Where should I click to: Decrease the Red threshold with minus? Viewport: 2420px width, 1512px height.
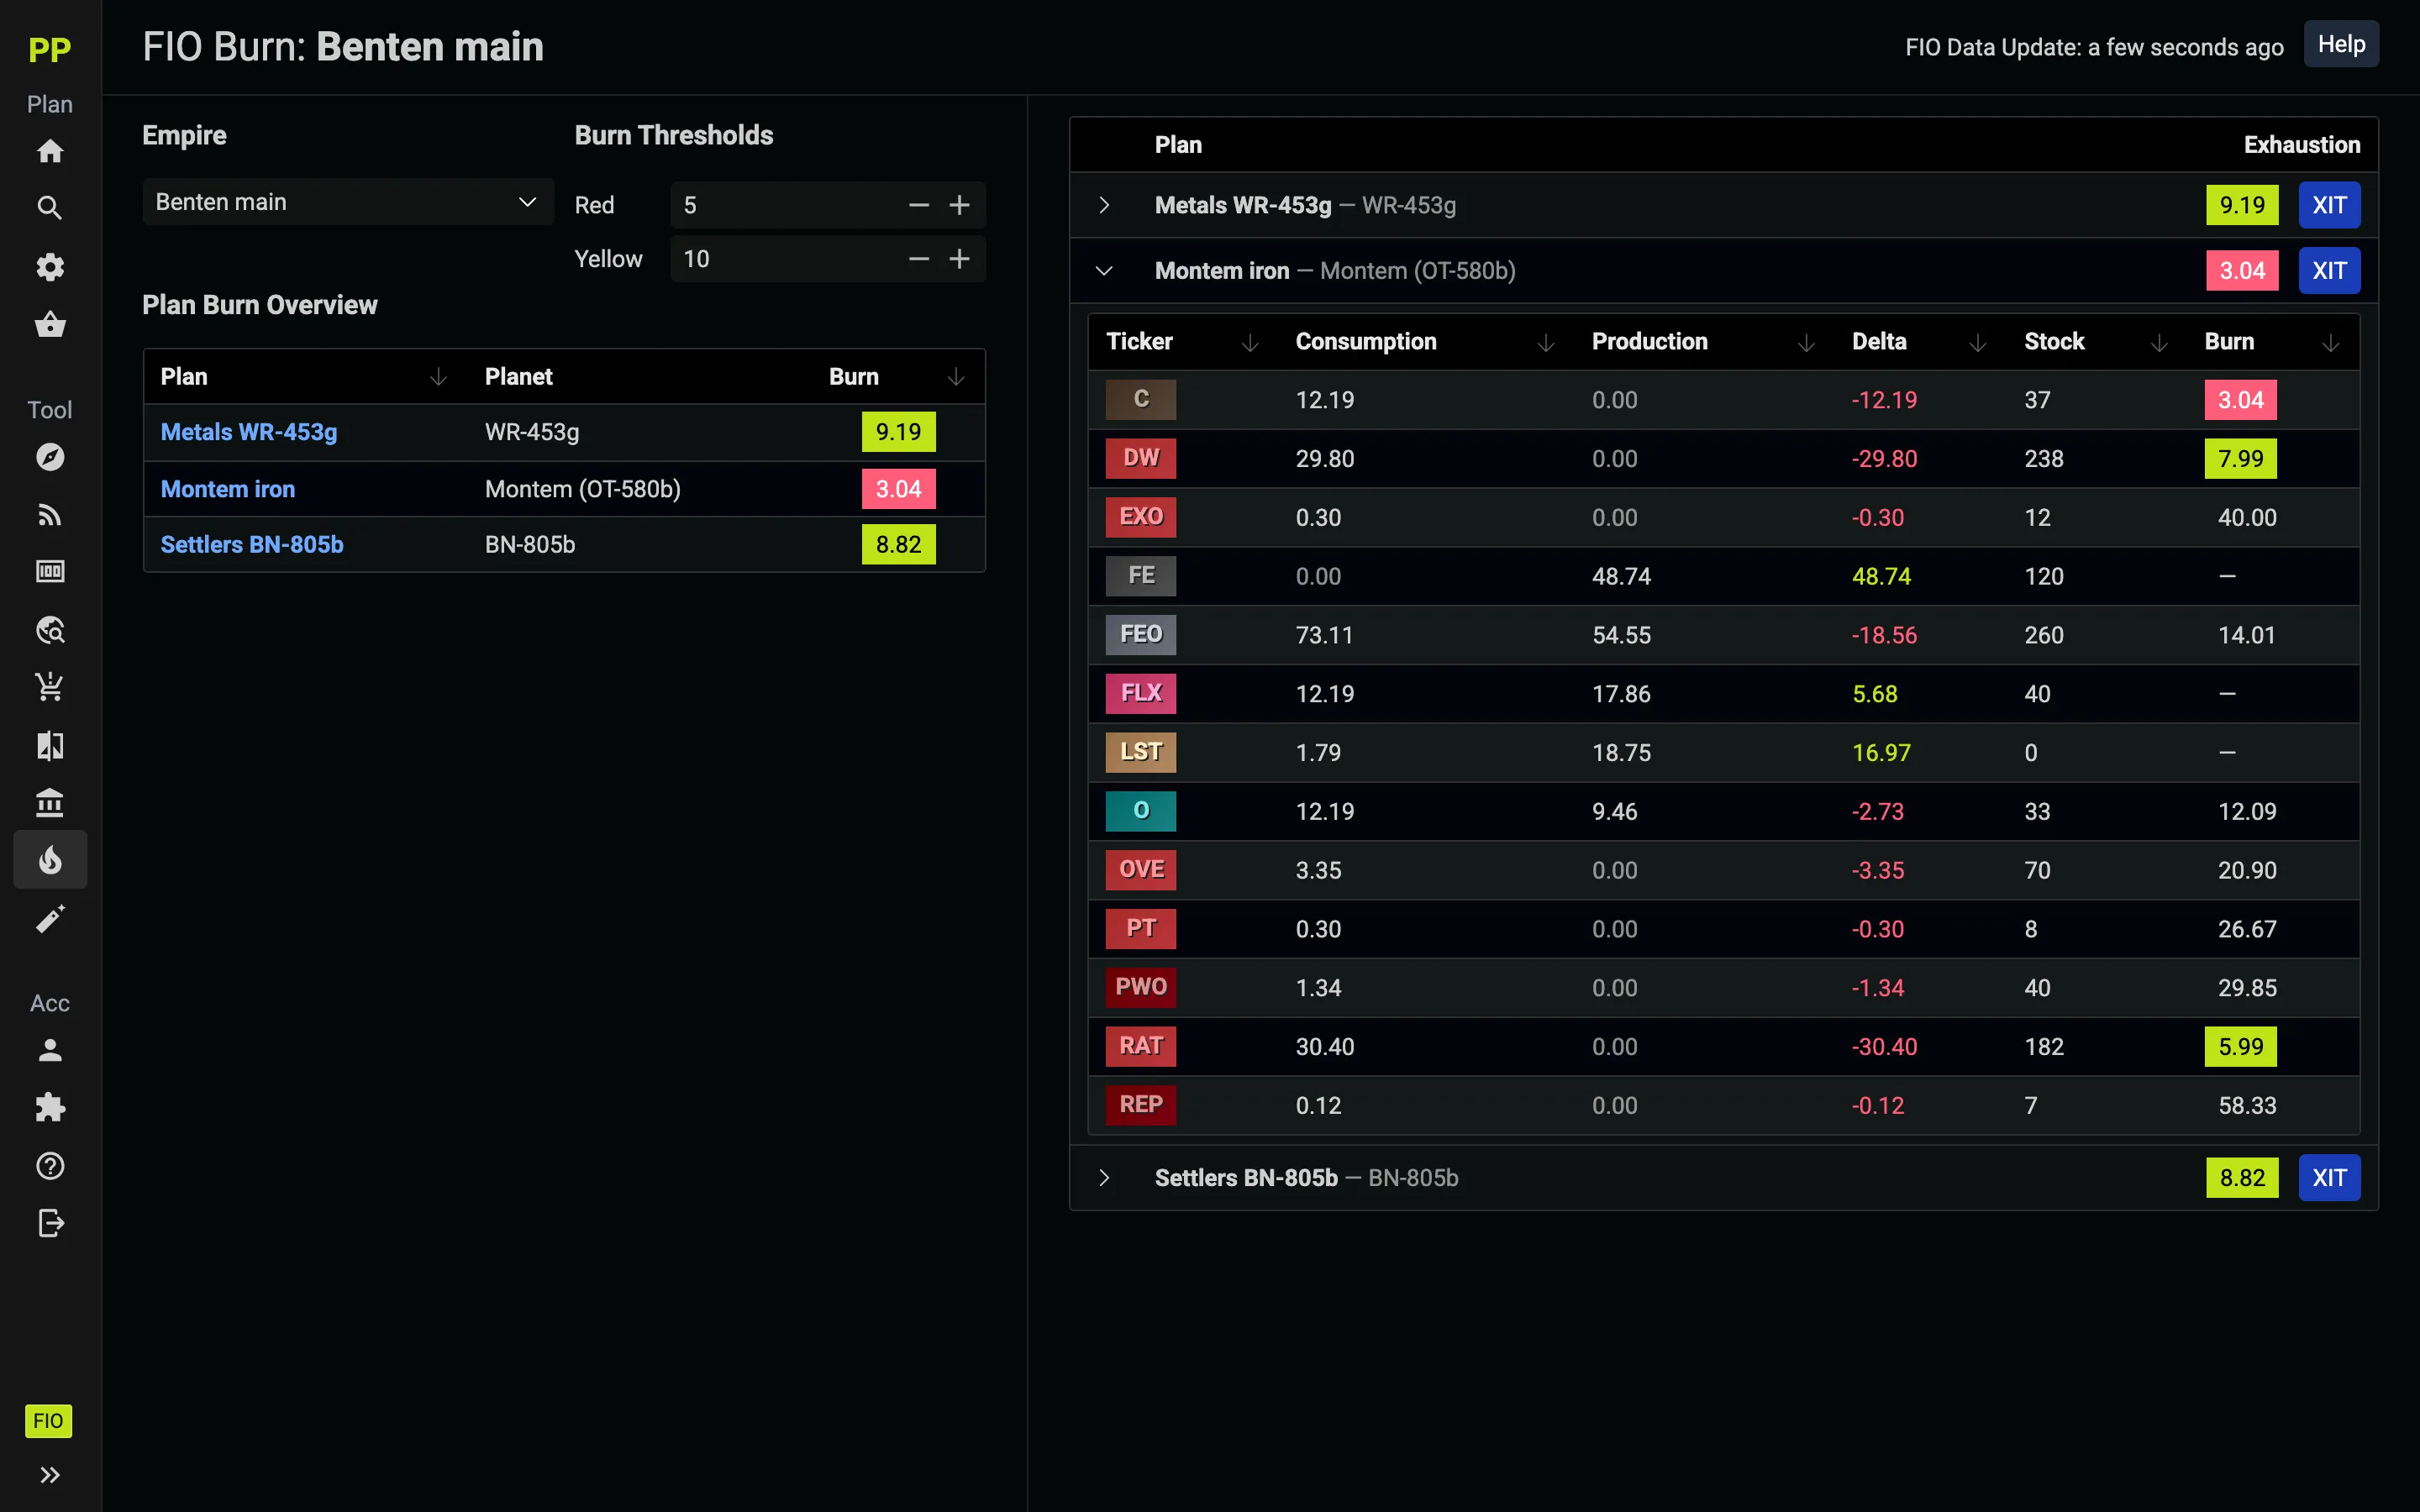919,205
